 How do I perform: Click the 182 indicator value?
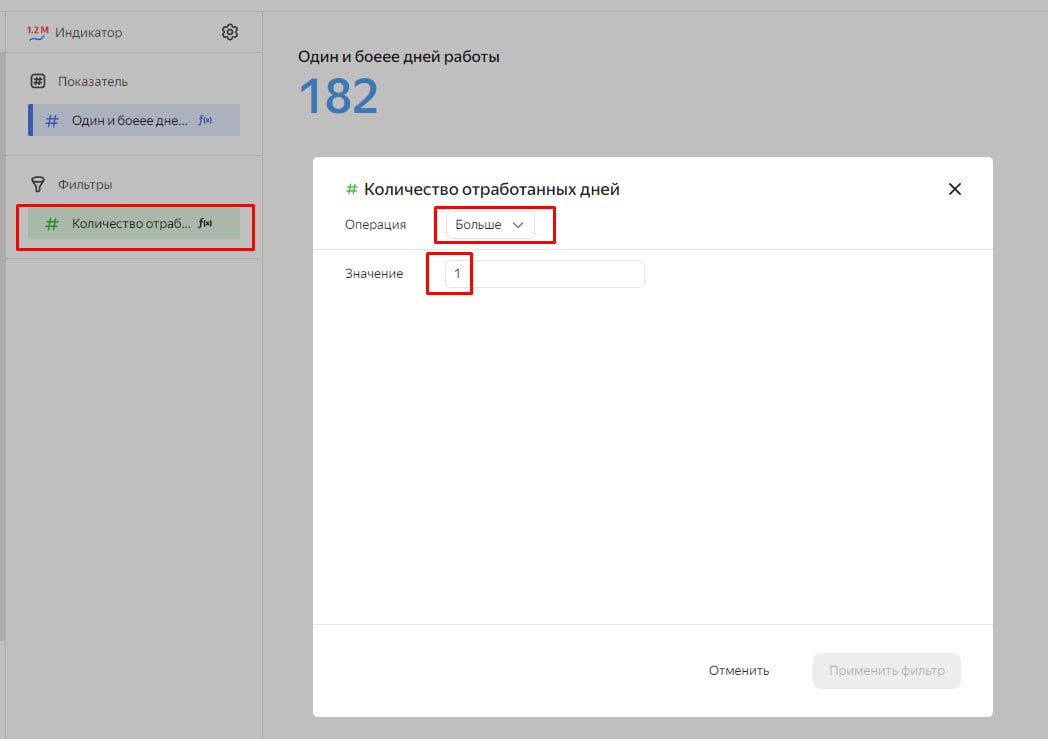338,96
